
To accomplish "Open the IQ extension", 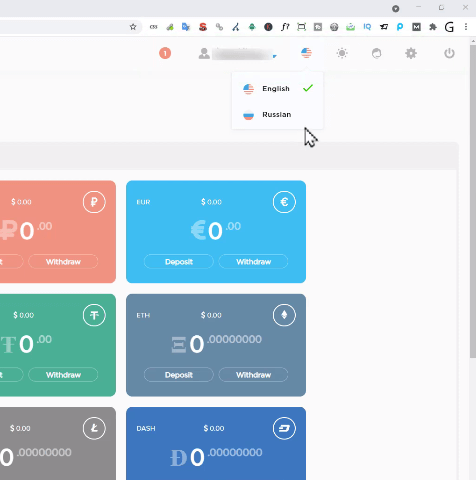I will click(x=367, y=27).
